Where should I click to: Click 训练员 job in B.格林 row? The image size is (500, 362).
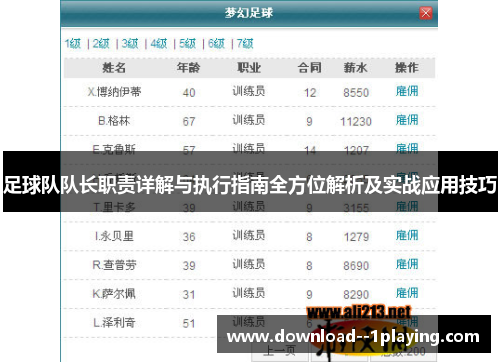(249, 120)
